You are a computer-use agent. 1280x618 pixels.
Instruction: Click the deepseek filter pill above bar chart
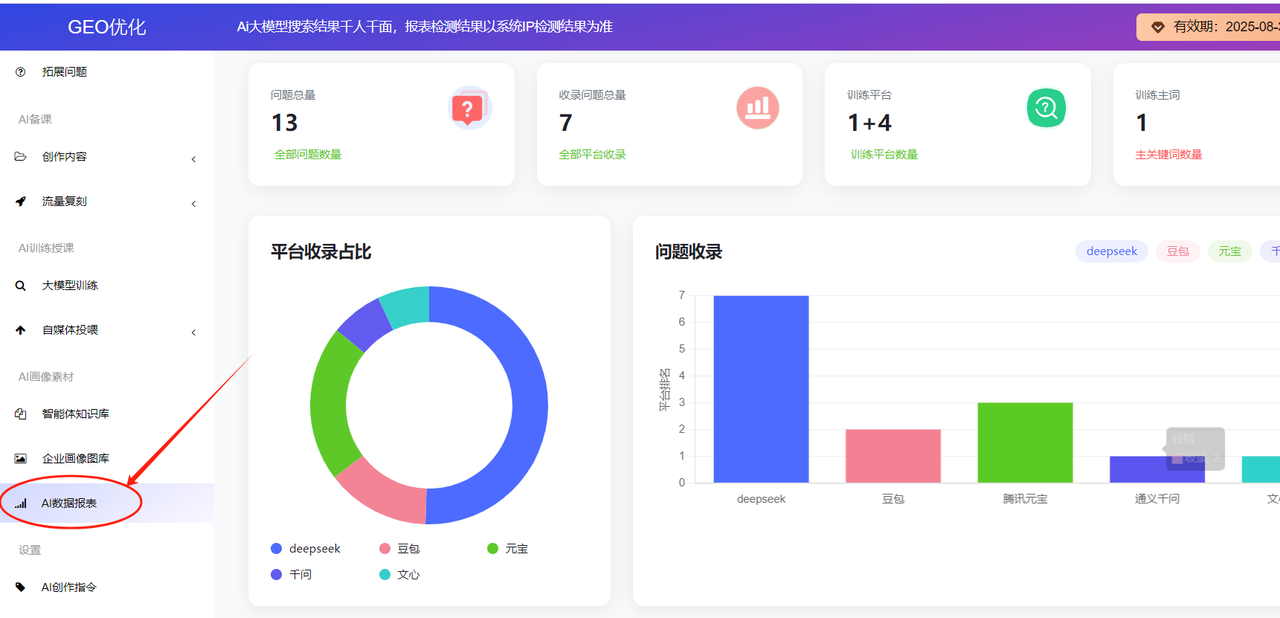[x=1111, y=251]
